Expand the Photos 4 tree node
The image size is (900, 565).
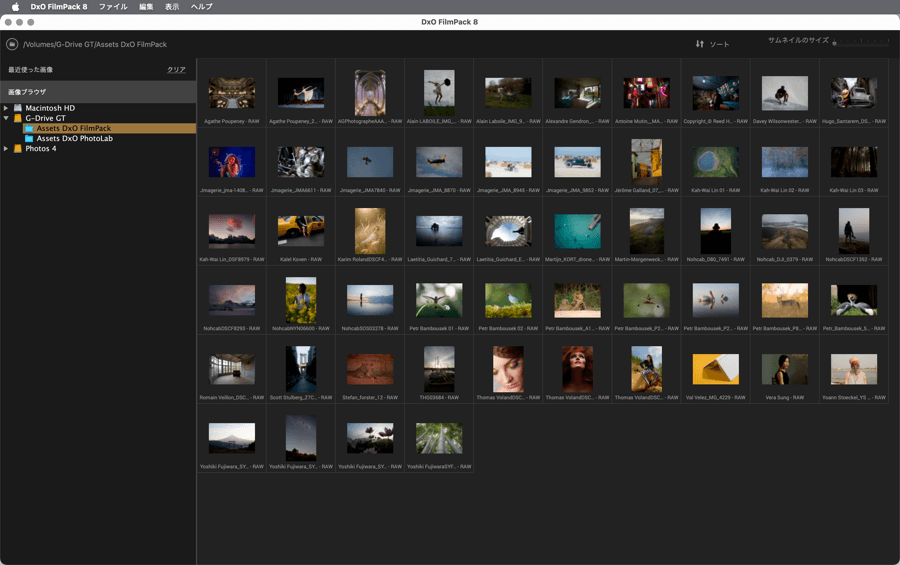6,149
